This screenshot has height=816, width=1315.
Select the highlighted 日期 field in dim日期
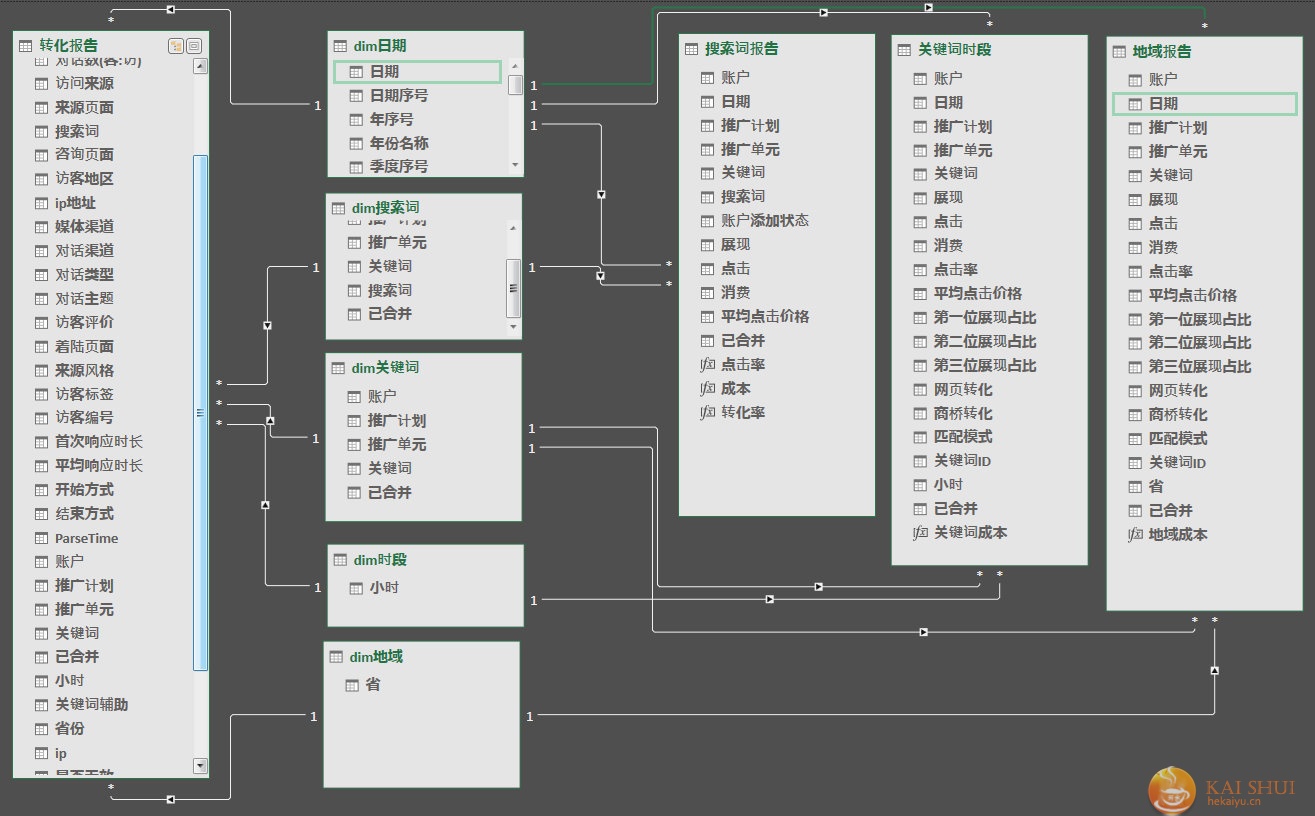(x=417, y=72)
